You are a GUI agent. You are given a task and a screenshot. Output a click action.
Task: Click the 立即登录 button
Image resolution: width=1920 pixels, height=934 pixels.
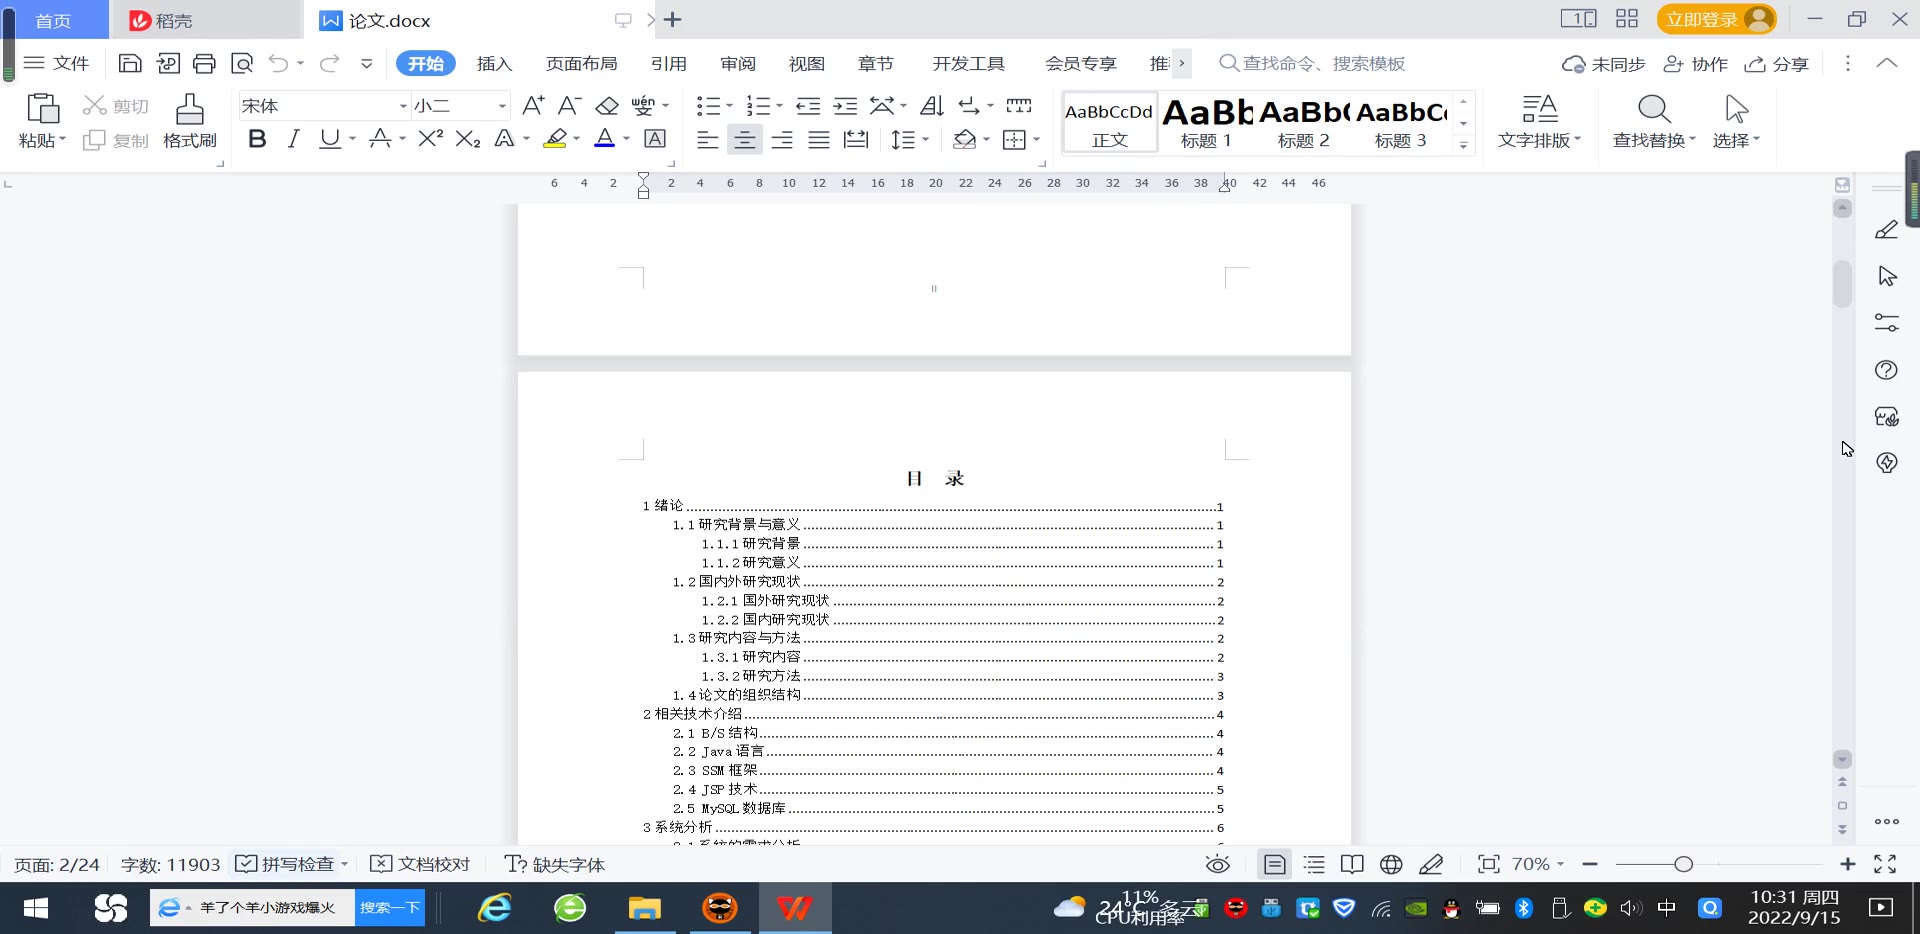(x=1716, y=20)
